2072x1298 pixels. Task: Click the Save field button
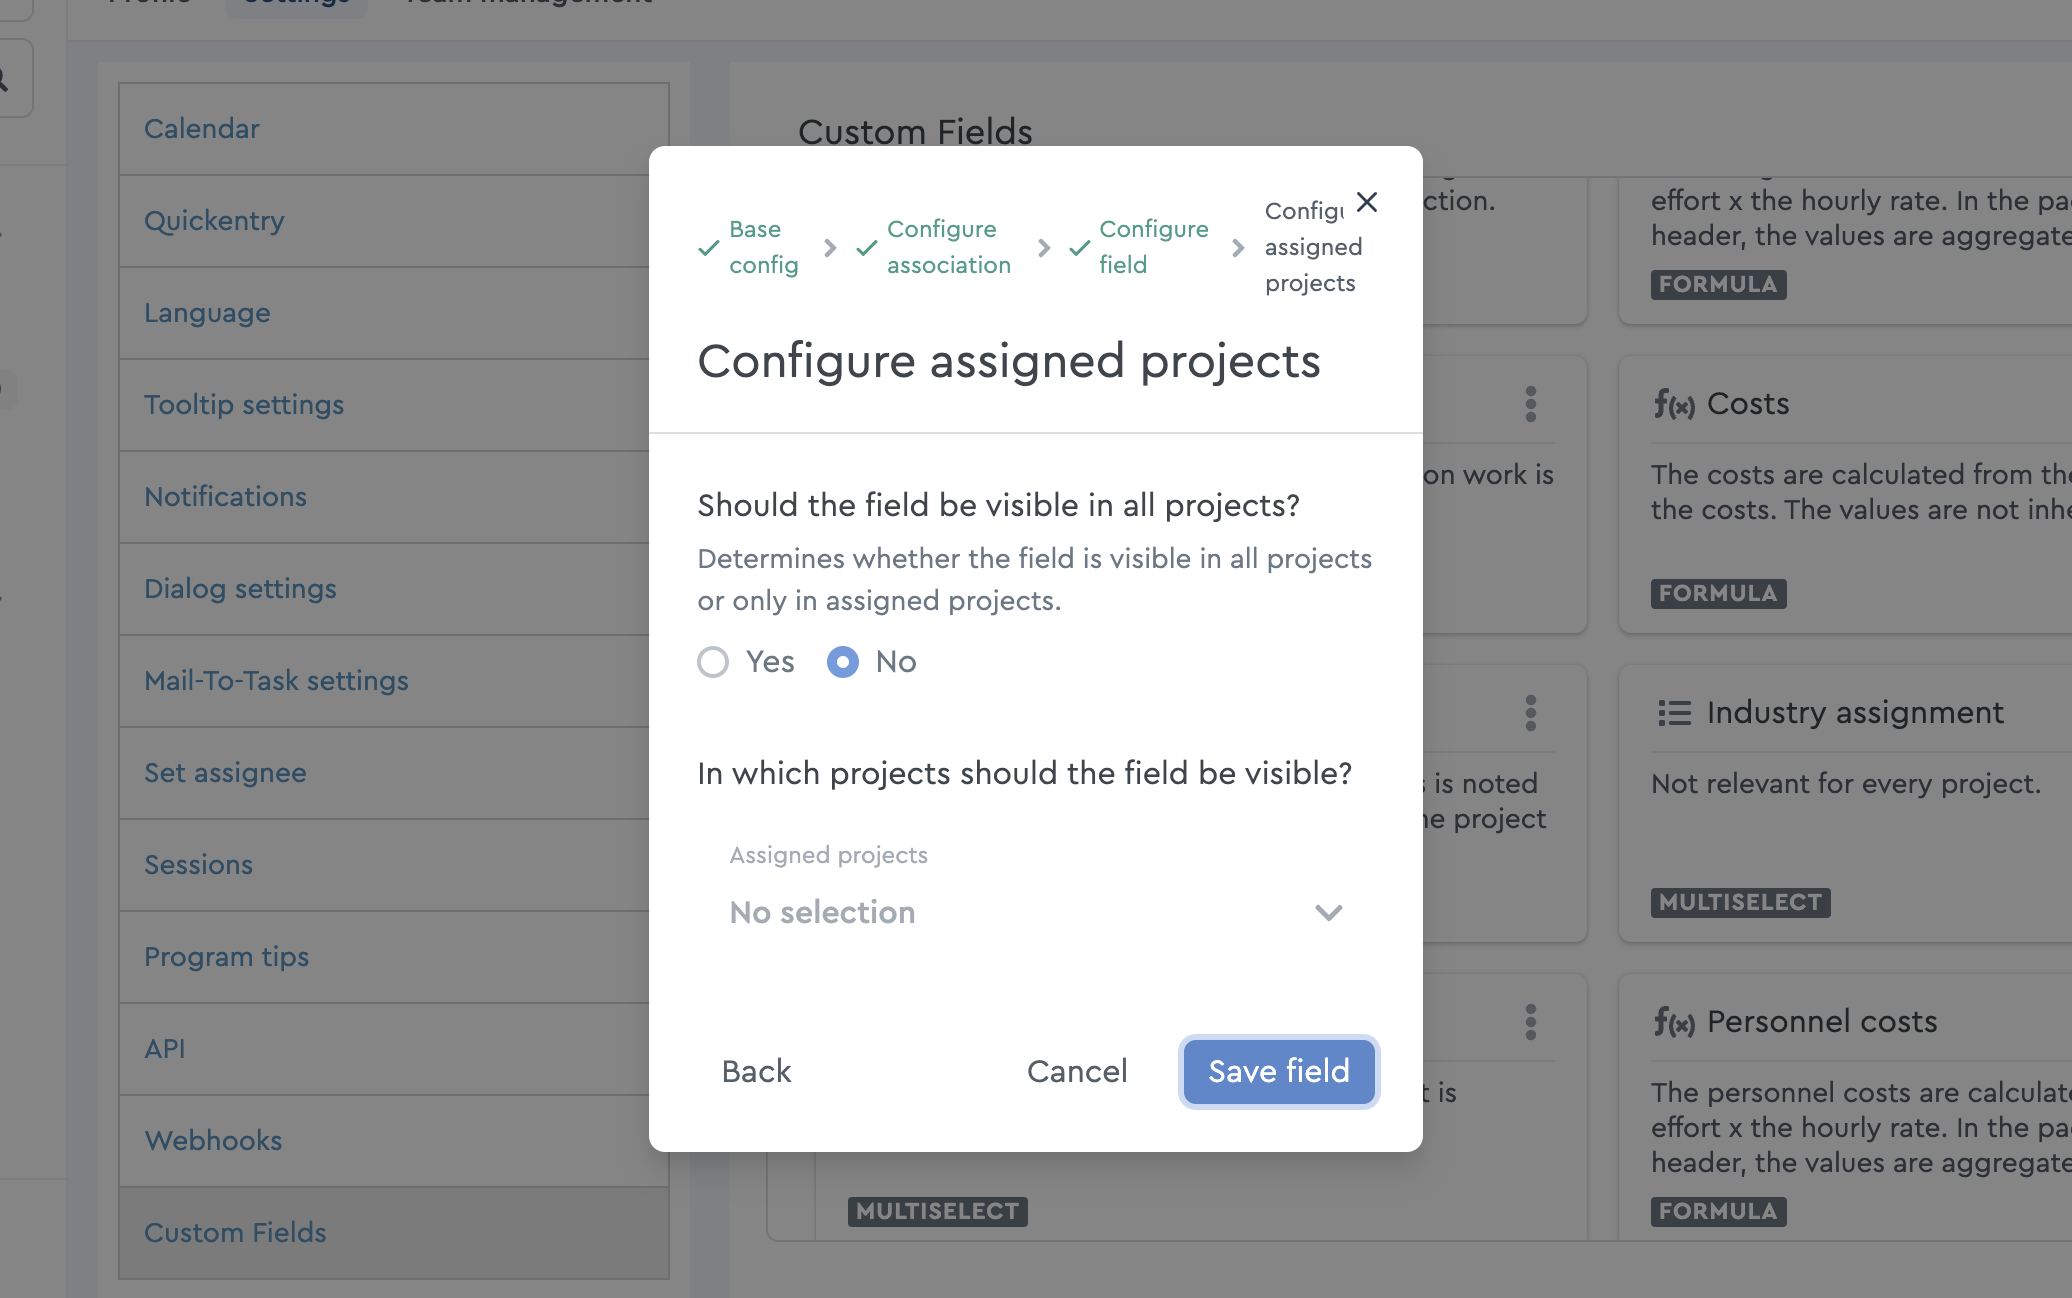pyautogui.click(x=1279, y=1071)
